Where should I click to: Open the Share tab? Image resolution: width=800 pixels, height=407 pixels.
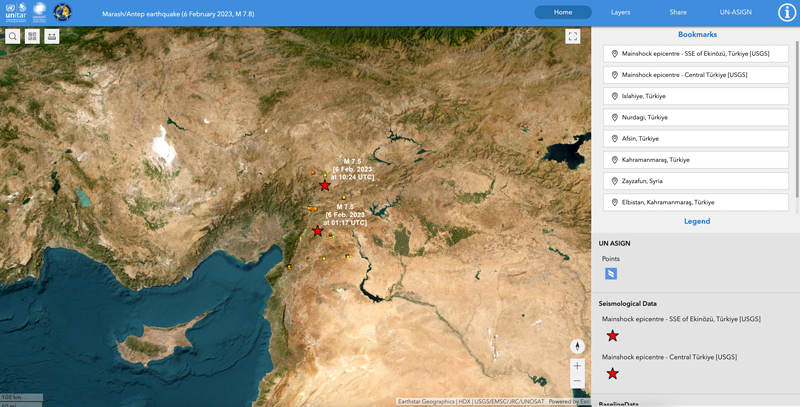pos(678,12)
